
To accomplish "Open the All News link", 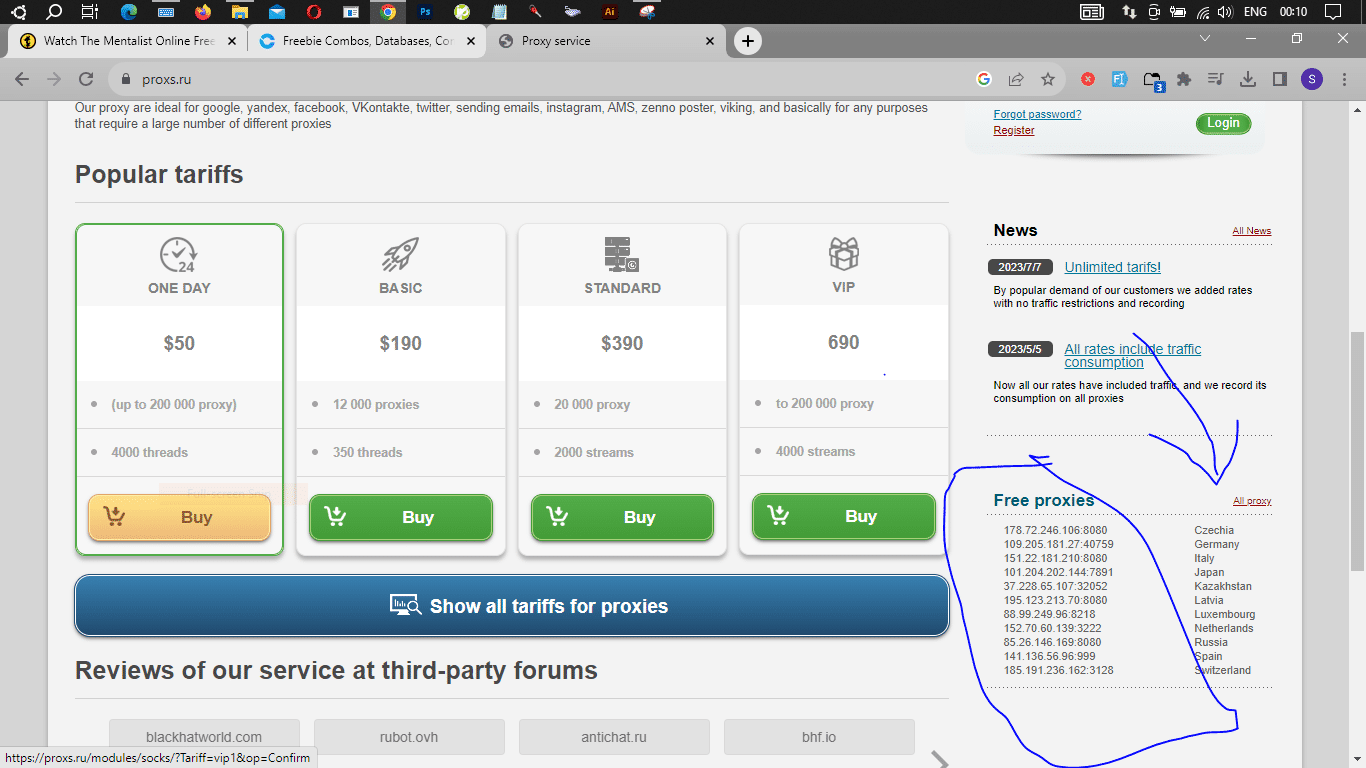I will pyautogui.click(x=1252, y=231).
